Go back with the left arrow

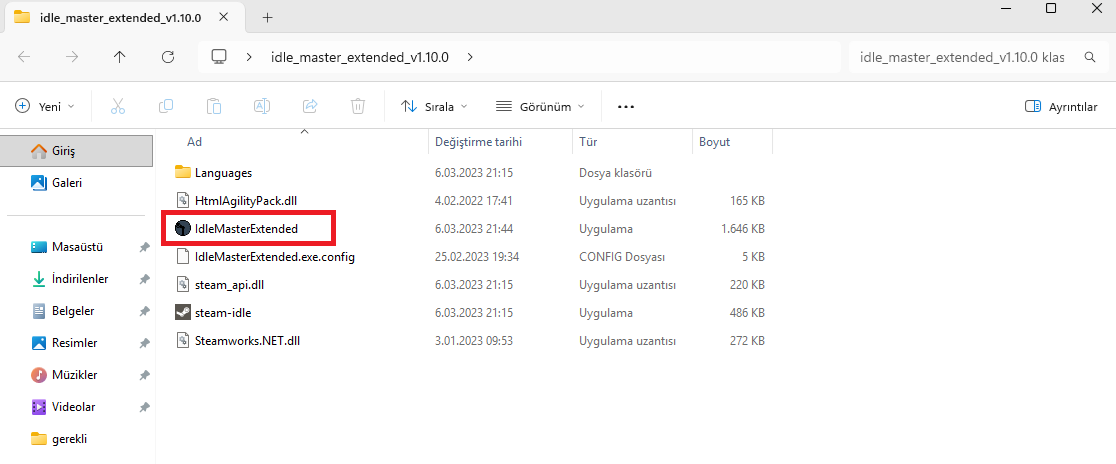[24, 58]
